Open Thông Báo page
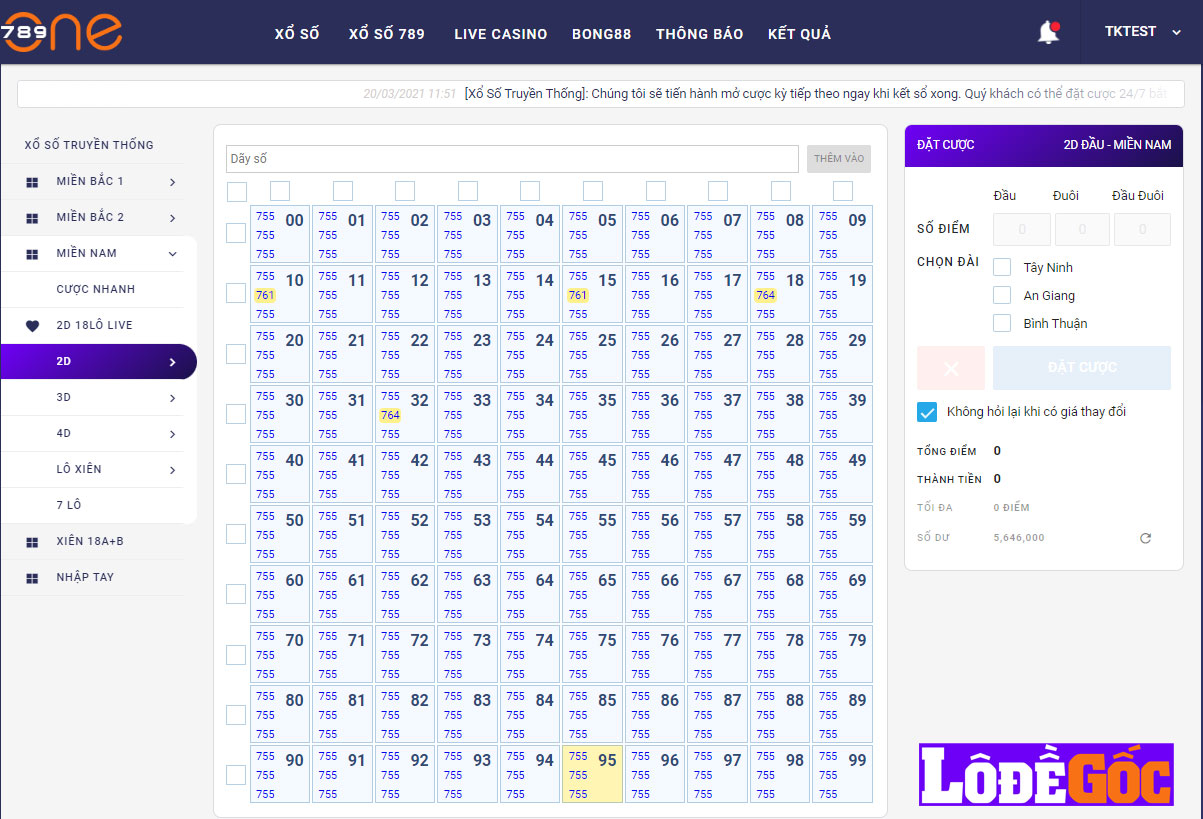The image size is (1203, 819). coord(700,34)
